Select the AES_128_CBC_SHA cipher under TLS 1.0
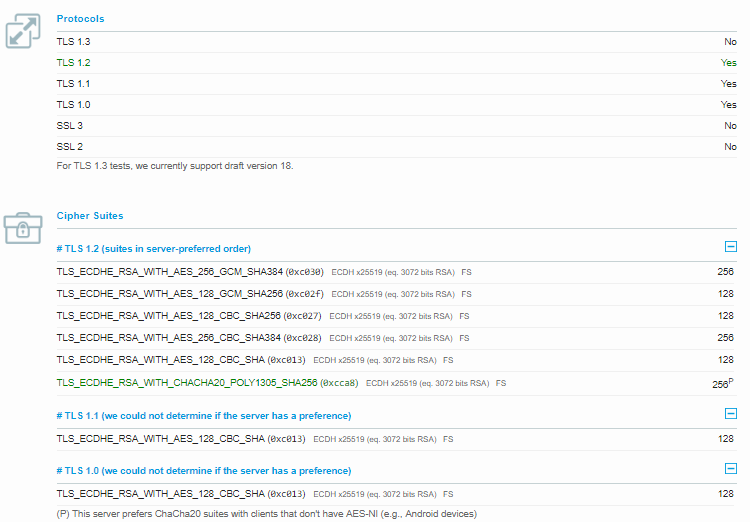This screenshot has height=522, width=750. click(160, 494)
